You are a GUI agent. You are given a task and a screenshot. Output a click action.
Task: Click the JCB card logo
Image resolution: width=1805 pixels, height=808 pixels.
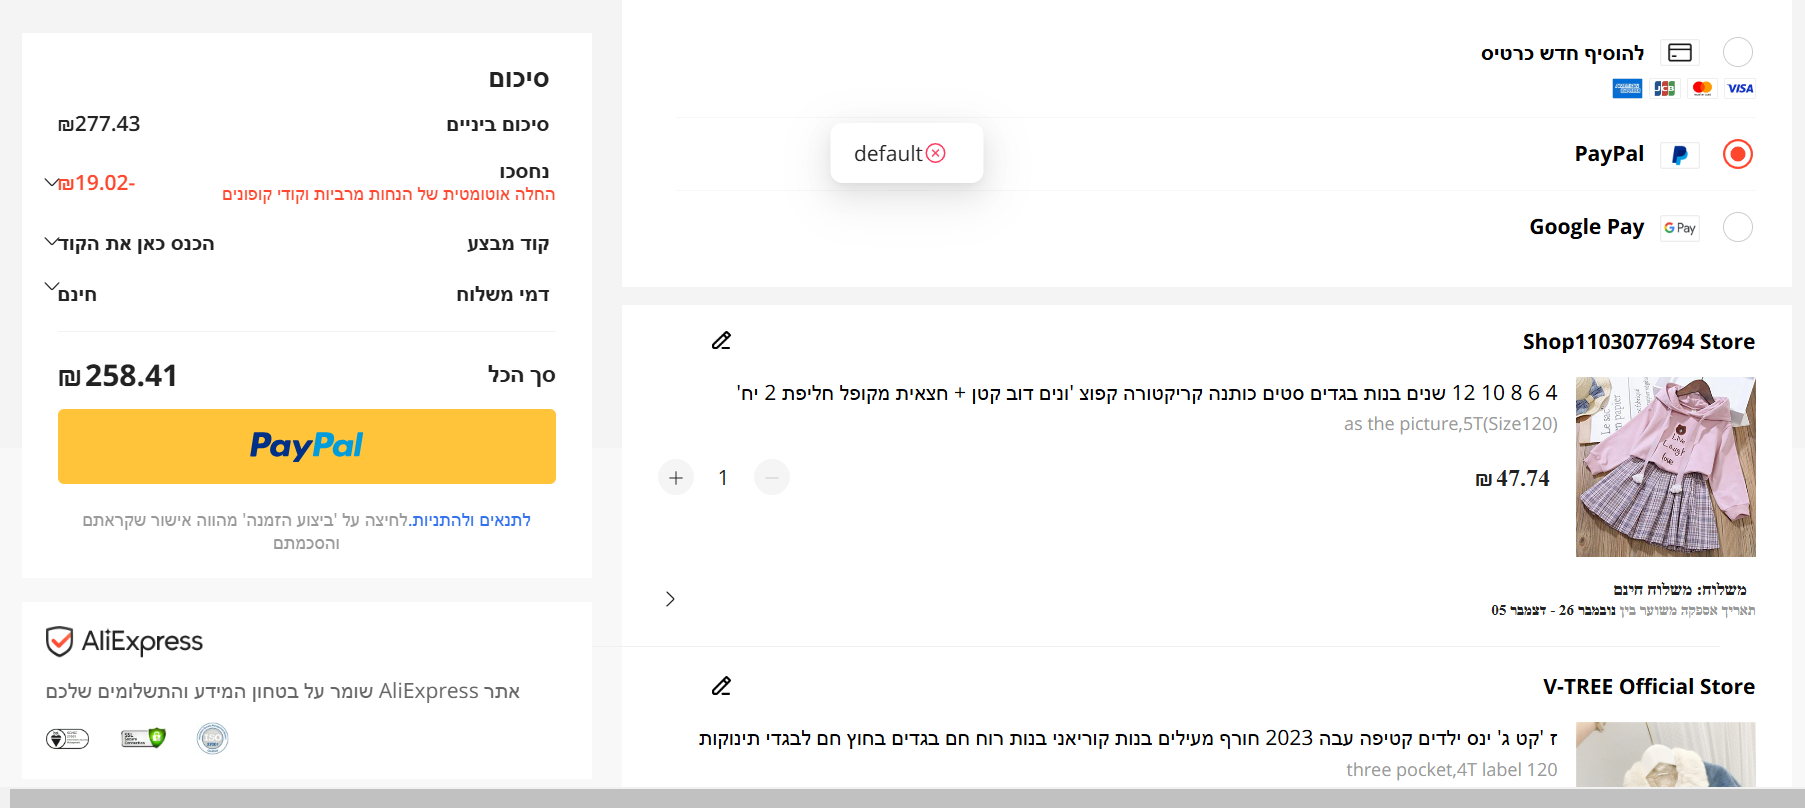click(x=1665, y=89)
